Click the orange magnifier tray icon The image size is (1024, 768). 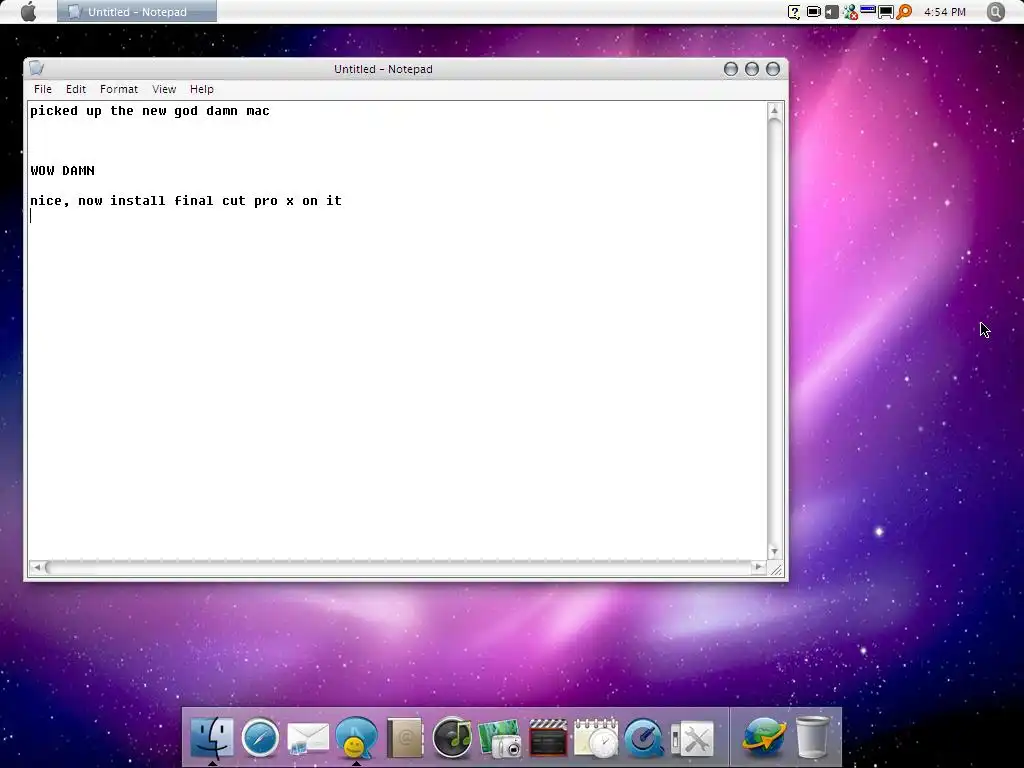coord(904,12)
